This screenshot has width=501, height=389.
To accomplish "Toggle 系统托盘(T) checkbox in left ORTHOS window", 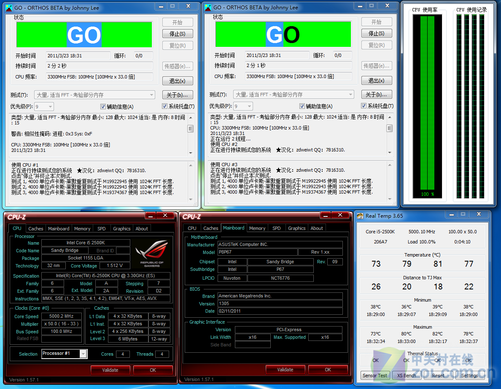I will coord(165,106).
